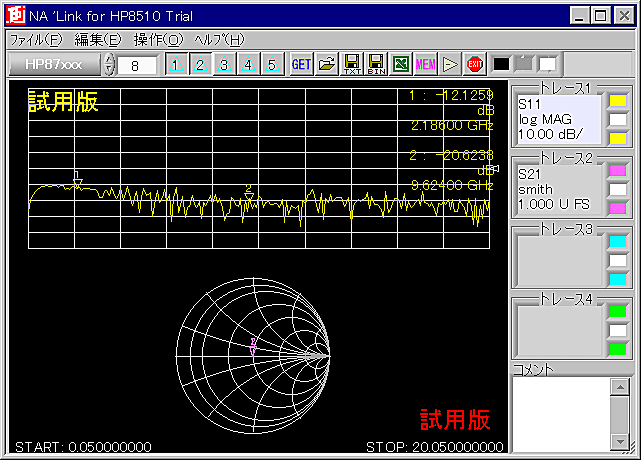Click marker 2 on the S11 trace
Image resolution: width=641 pixels, height=460 pixels.
(249, 193)
